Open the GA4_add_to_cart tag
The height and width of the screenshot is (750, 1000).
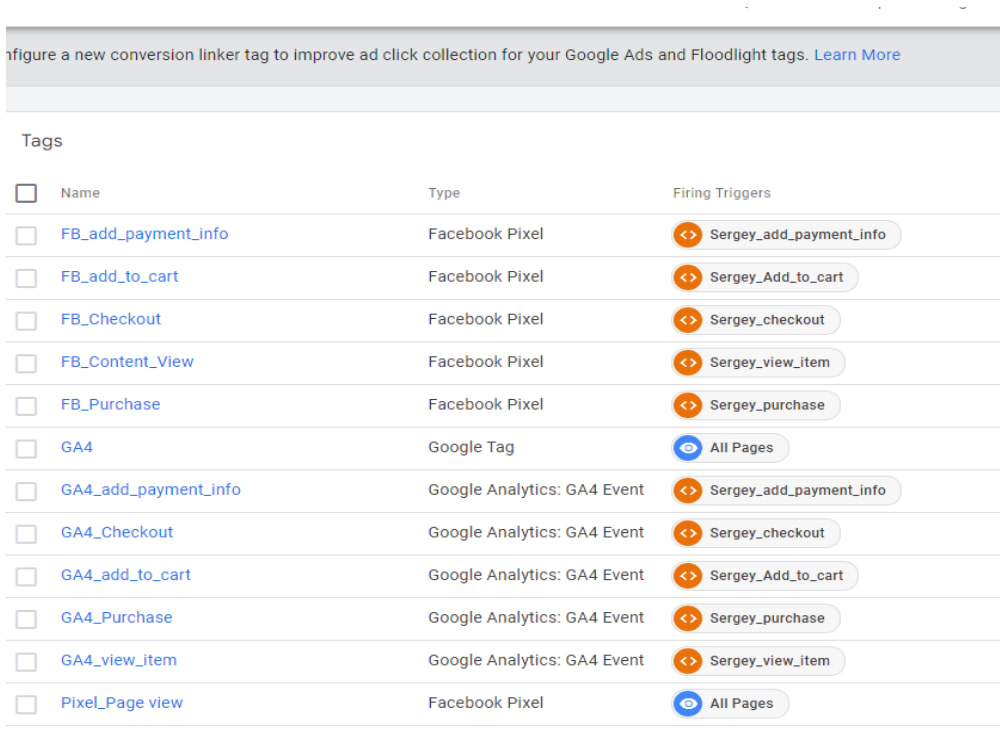pos(126,575)
